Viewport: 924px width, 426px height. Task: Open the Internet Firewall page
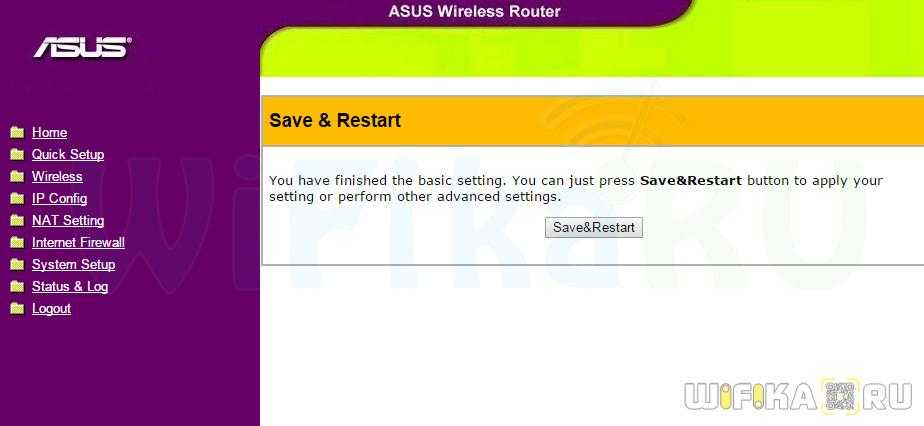(x=78, y=242)
